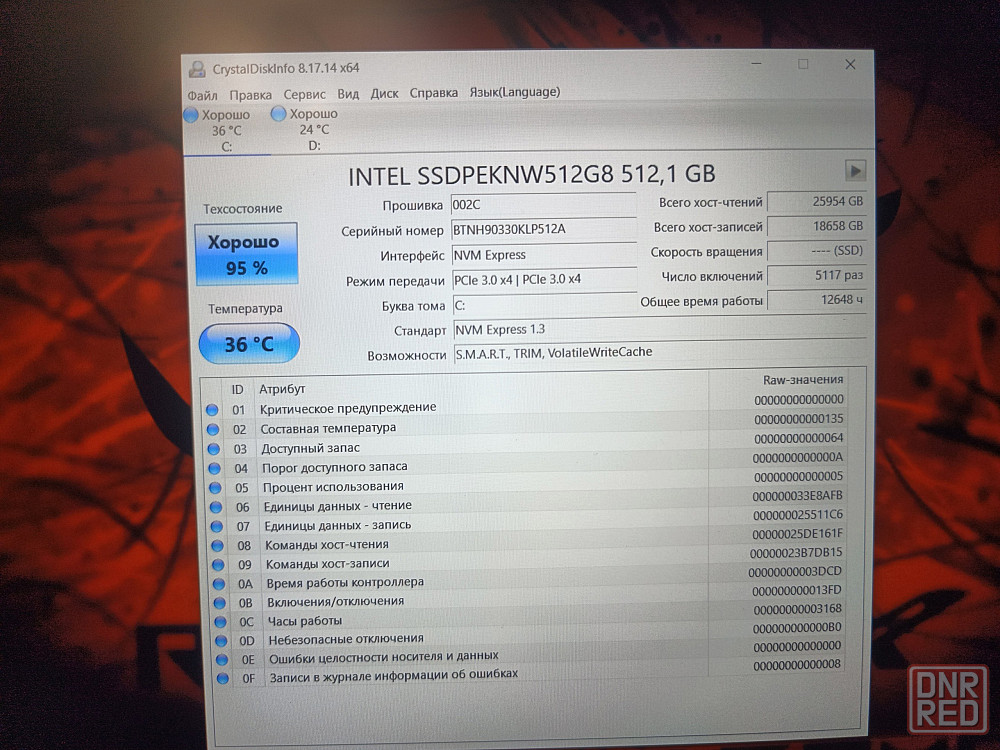
Task: Select the C: disk tab at 36 °C
Action: point(226,131)
